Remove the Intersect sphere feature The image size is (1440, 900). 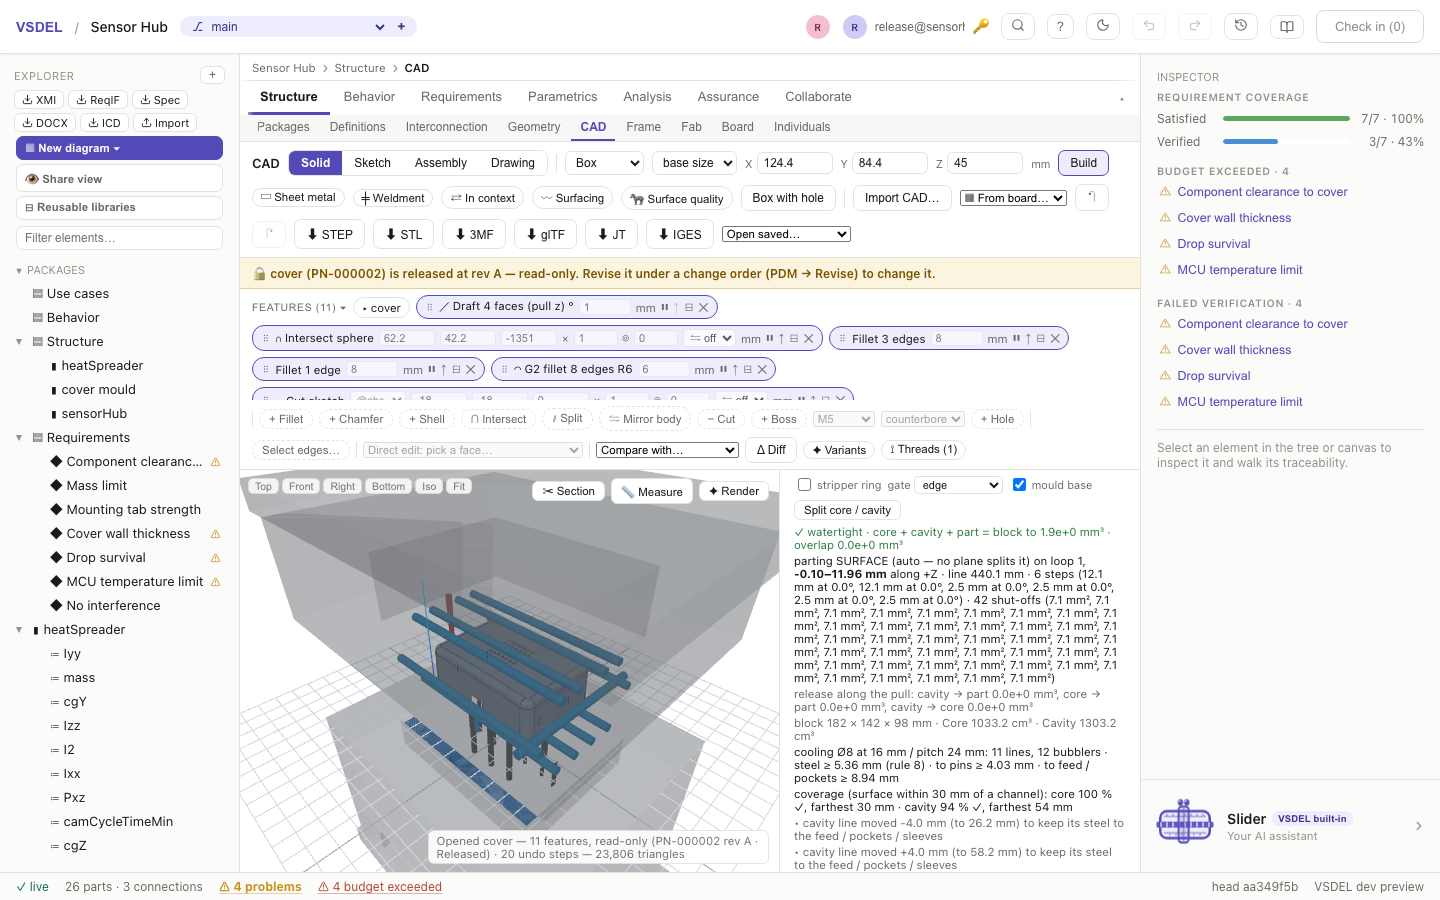pos(809,339)
